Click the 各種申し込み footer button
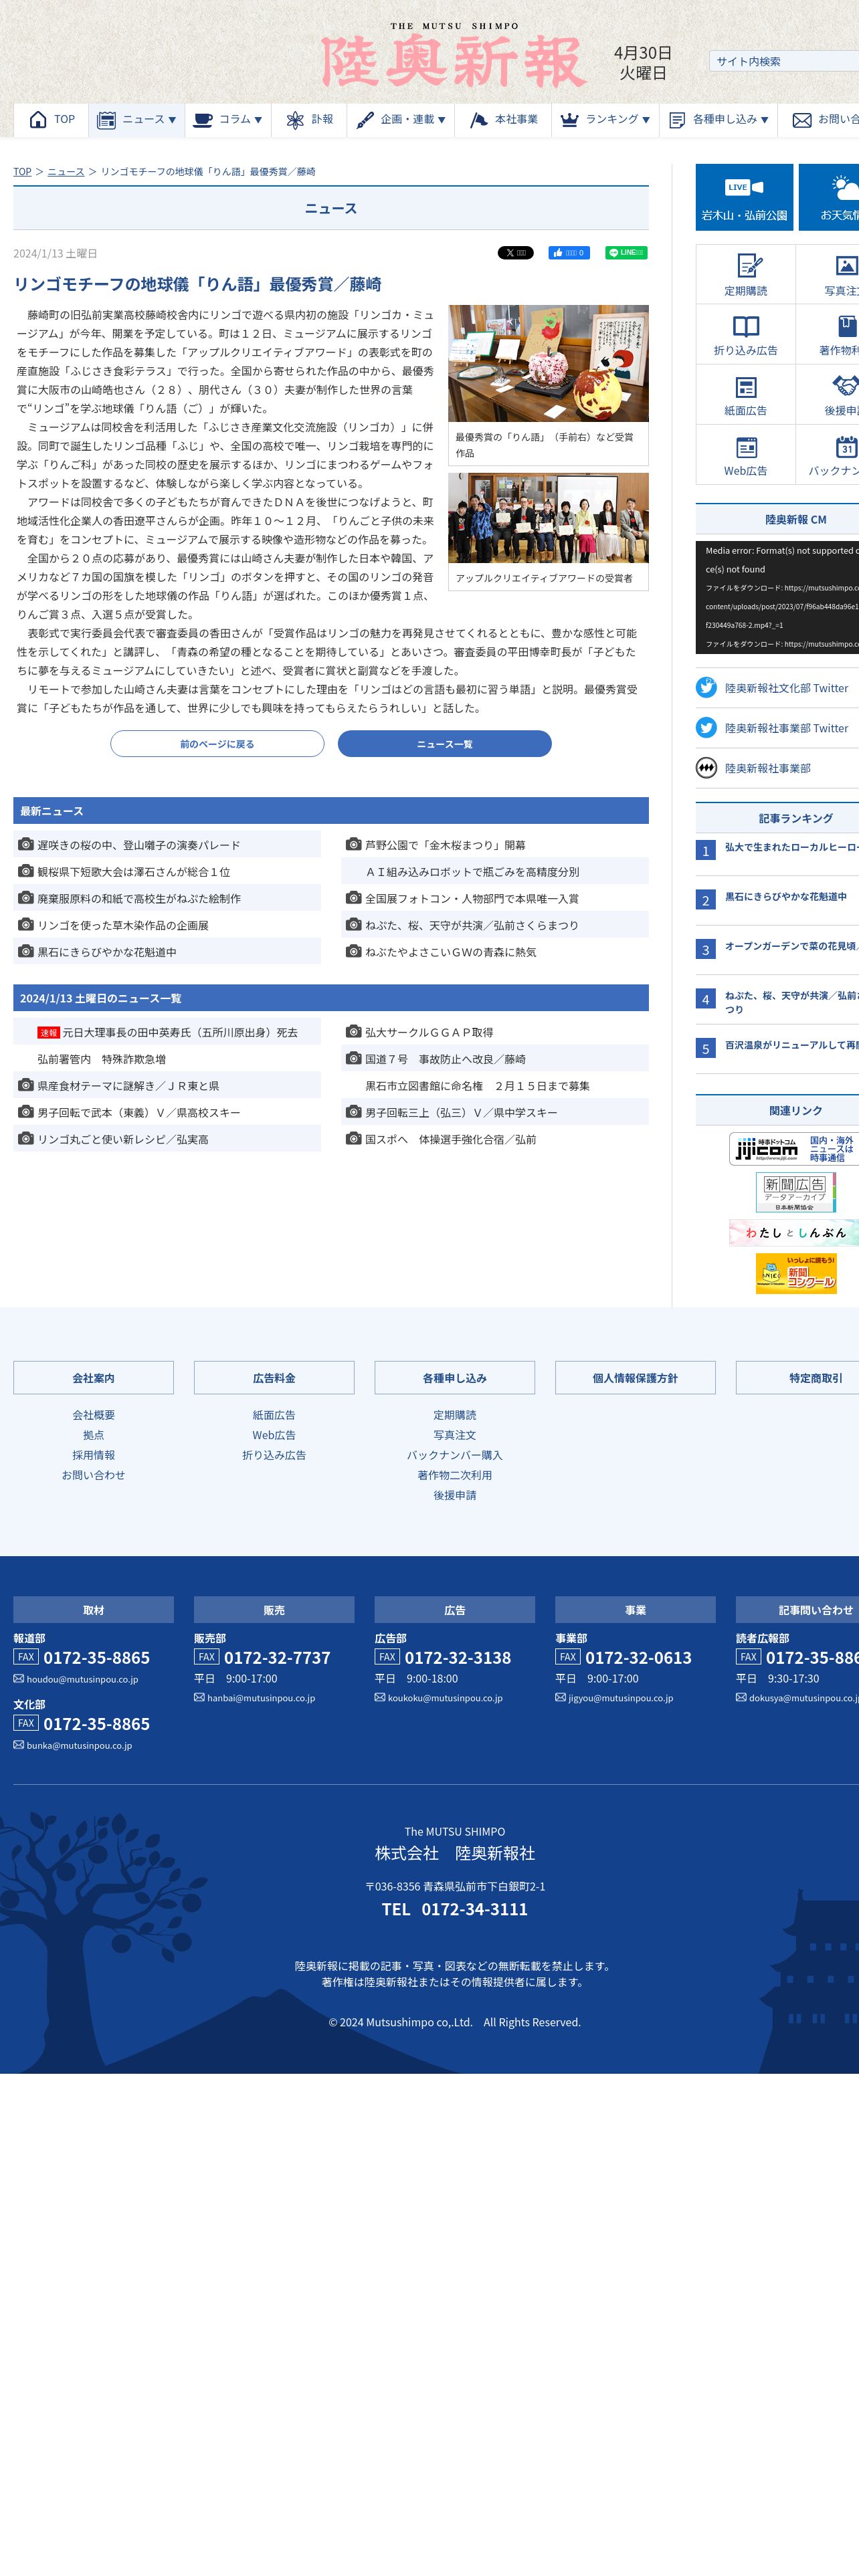This screenshot has width=859, height=2576. [x=455, y=1378]
